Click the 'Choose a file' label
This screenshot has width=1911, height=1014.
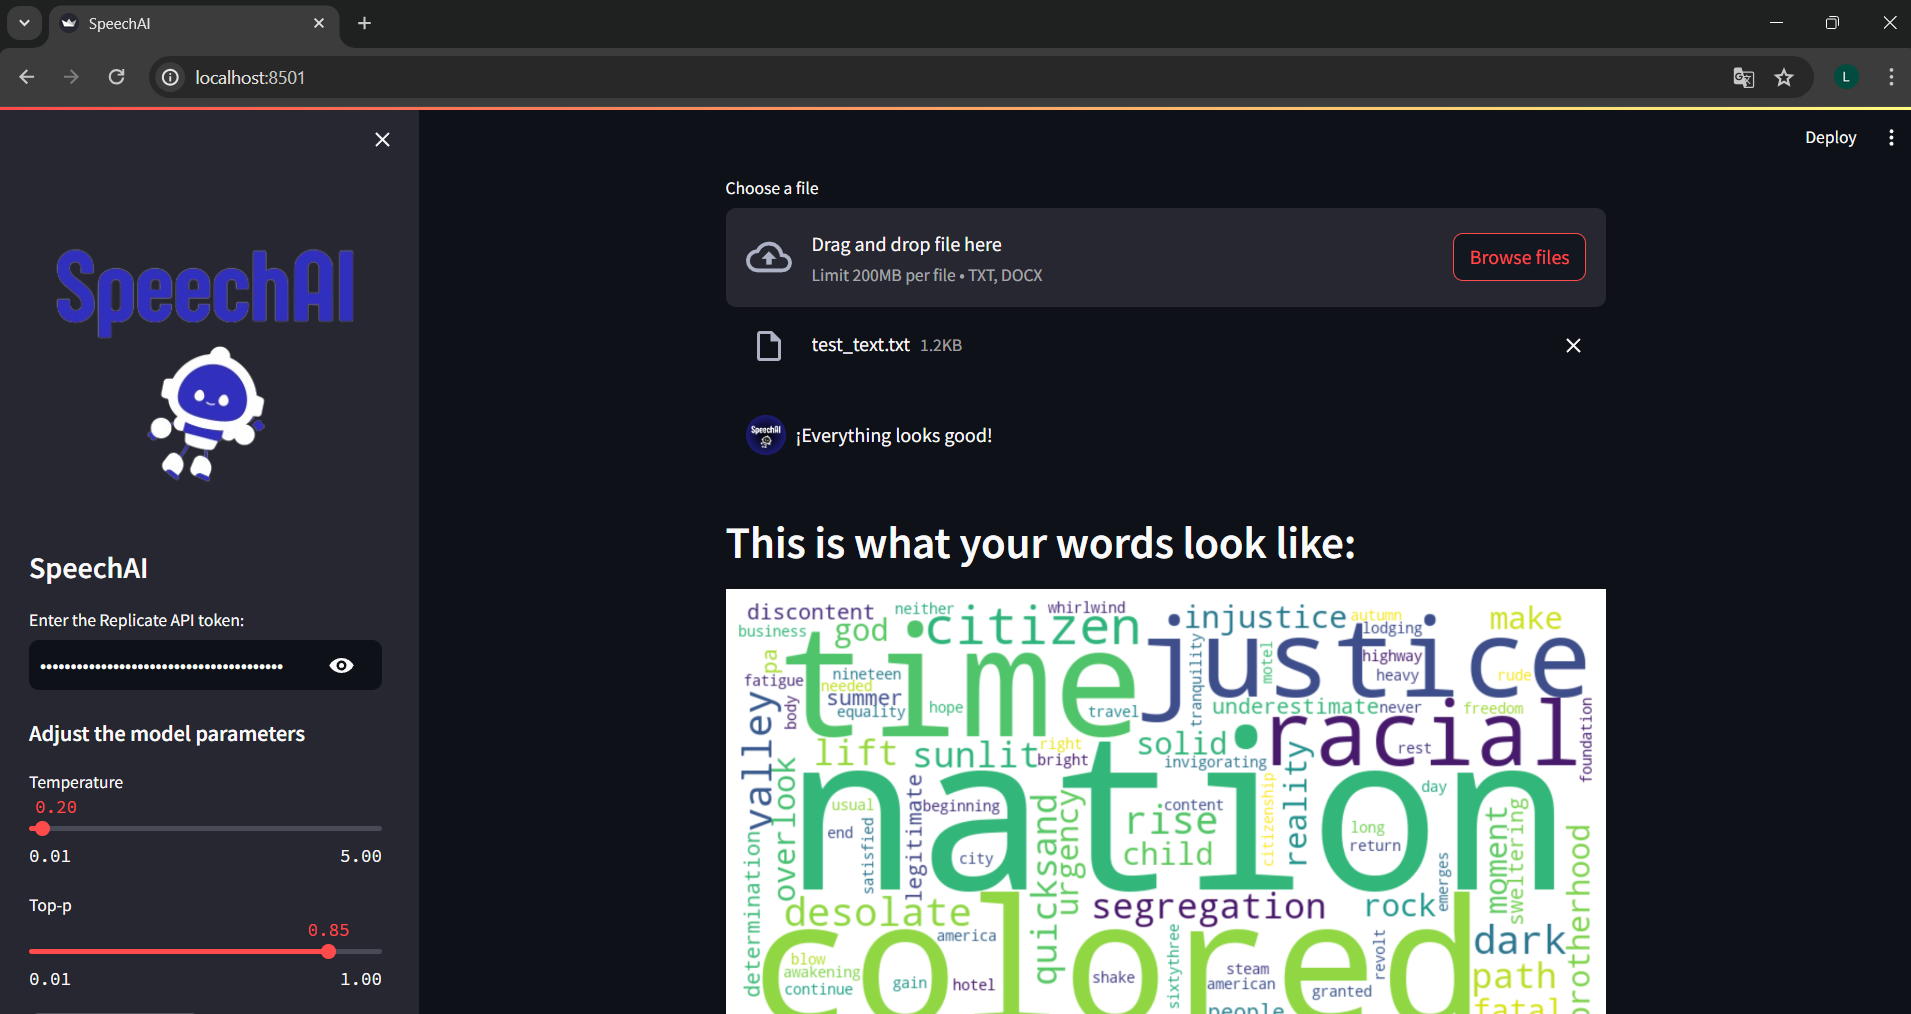coord(772,188)
